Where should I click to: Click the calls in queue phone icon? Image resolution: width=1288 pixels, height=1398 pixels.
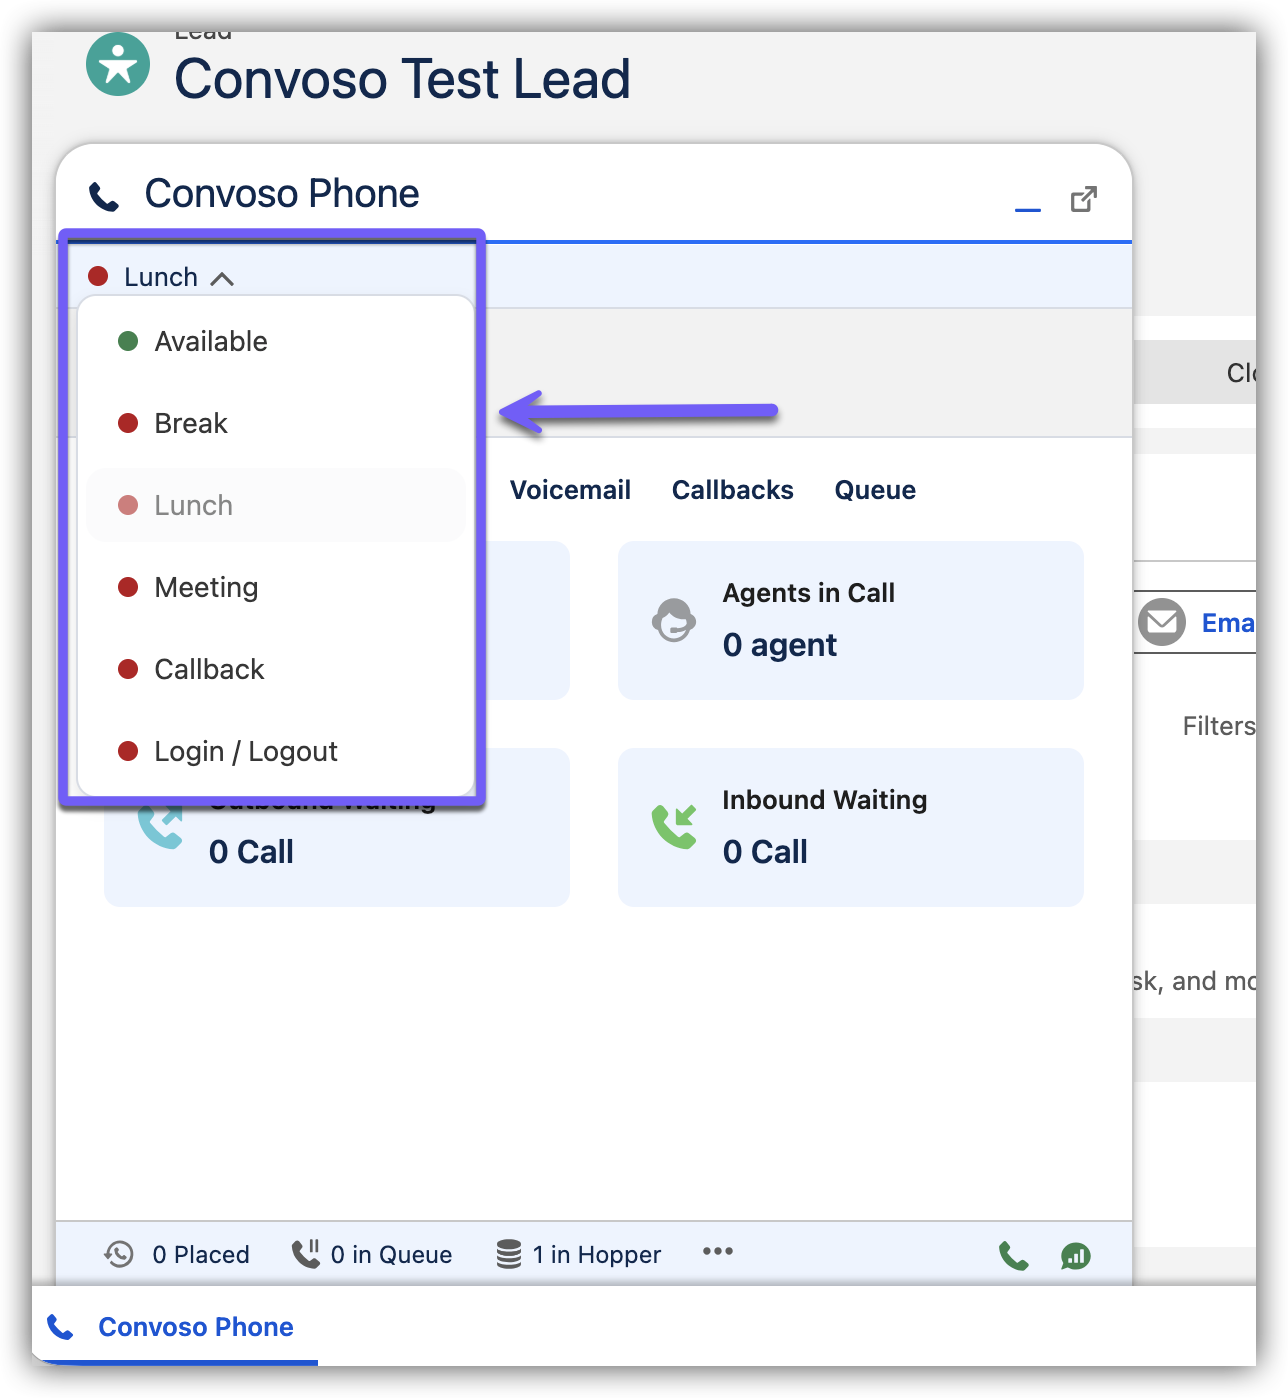coord(305,1254)
